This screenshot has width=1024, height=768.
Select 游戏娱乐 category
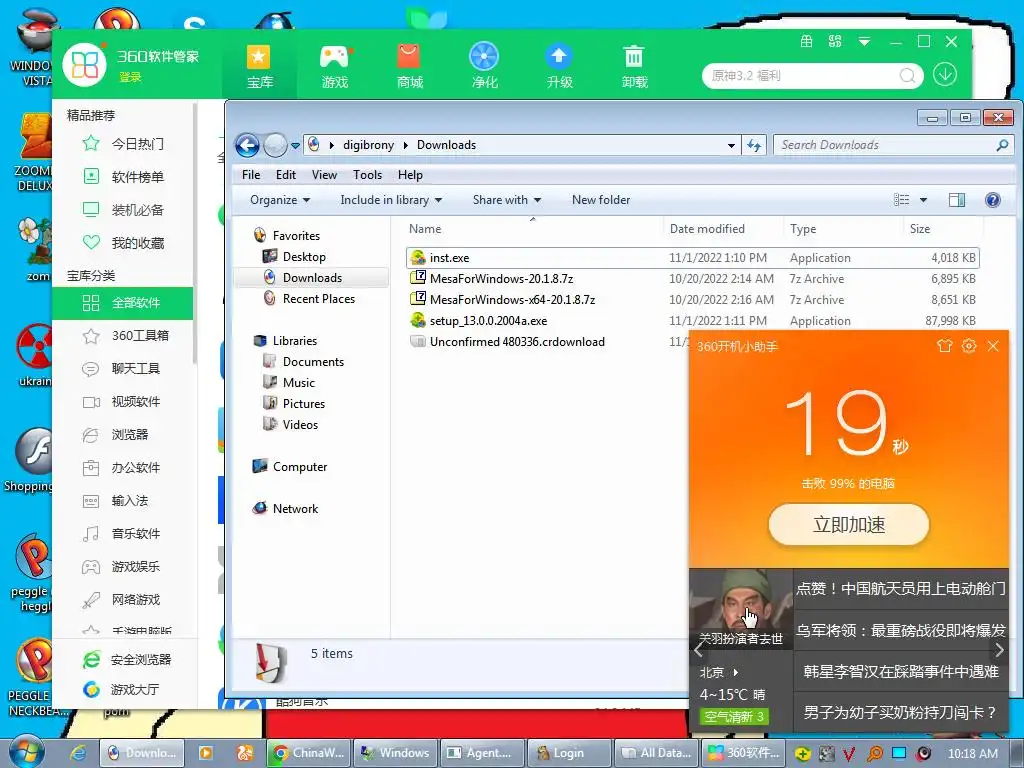123,567
